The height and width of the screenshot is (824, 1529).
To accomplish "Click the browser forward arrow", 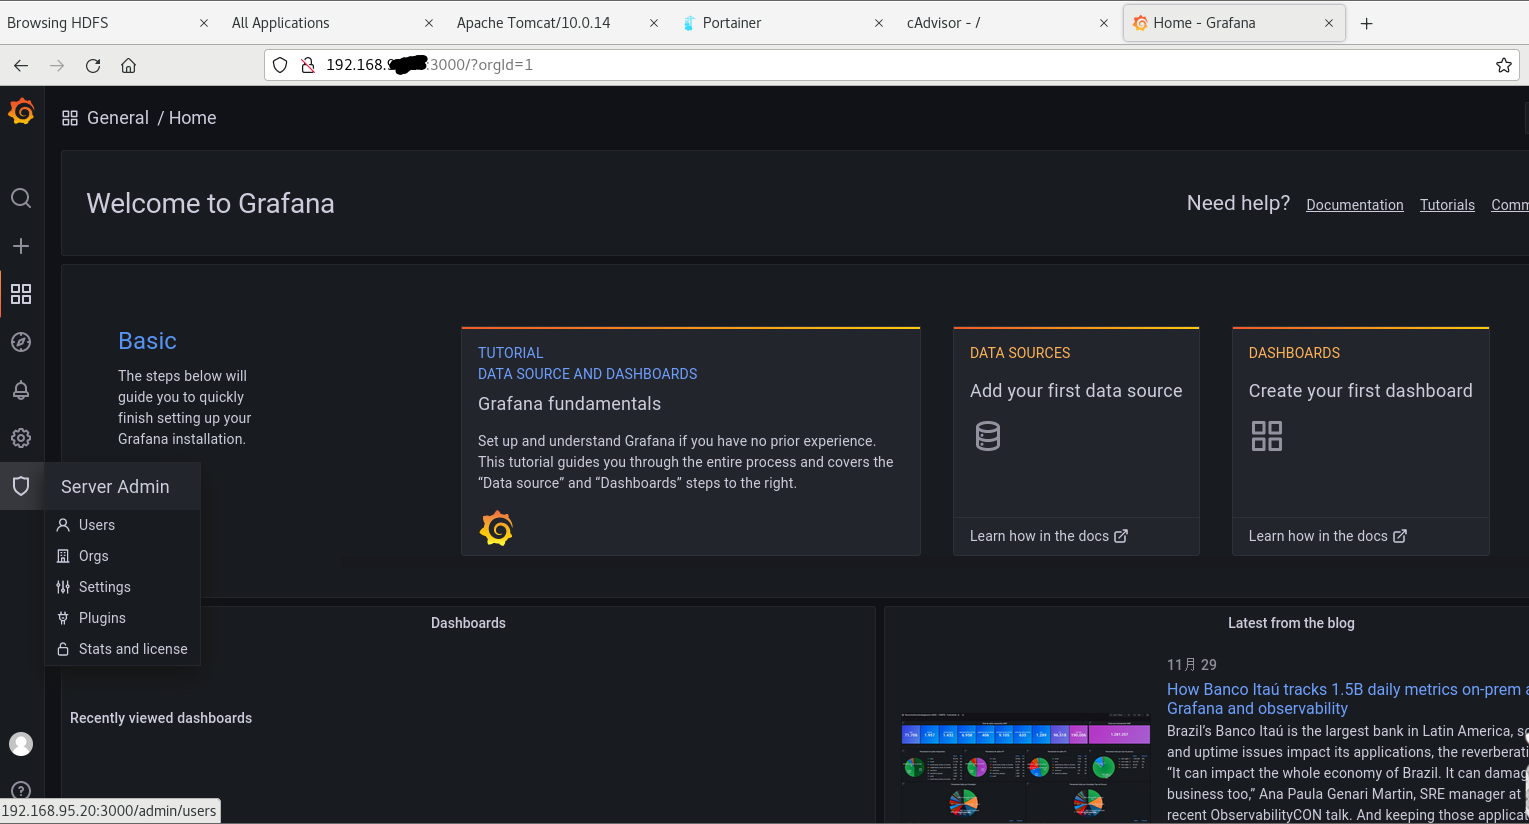I will [x=57, y=65].
